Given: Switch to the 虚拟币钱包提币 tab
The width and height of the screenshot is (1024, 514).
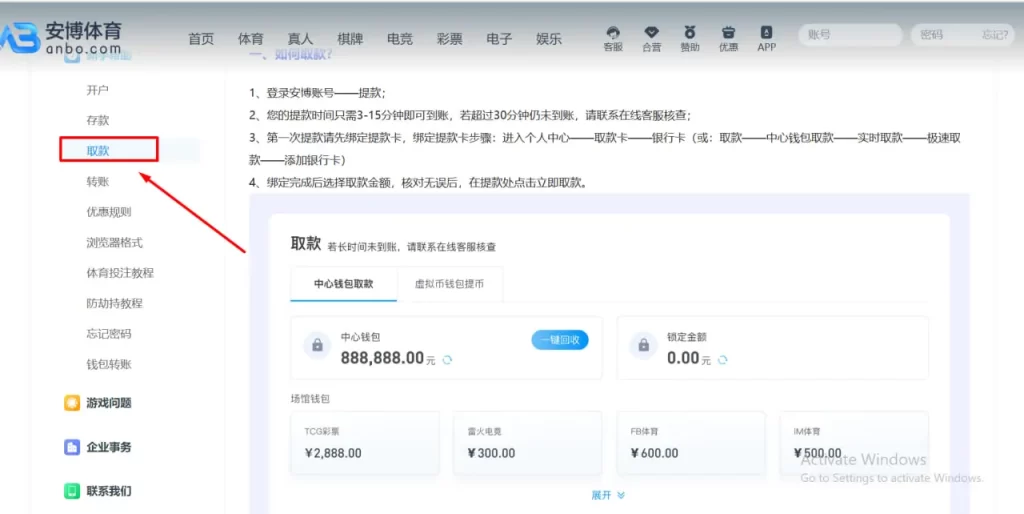Looking at the screenshot, I should [x=449, y=284].
